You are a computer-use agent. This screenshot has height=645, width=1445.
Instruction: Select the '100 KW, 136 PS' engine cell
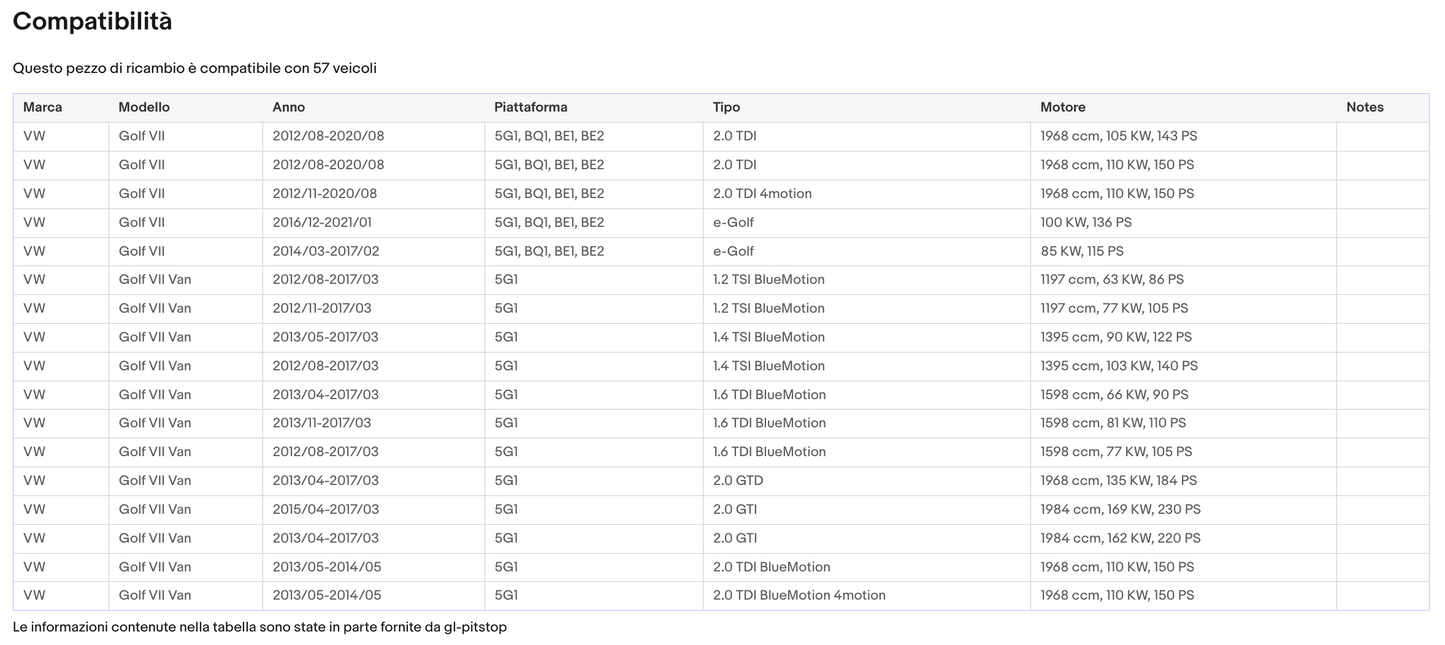(x=1086, y=222)
